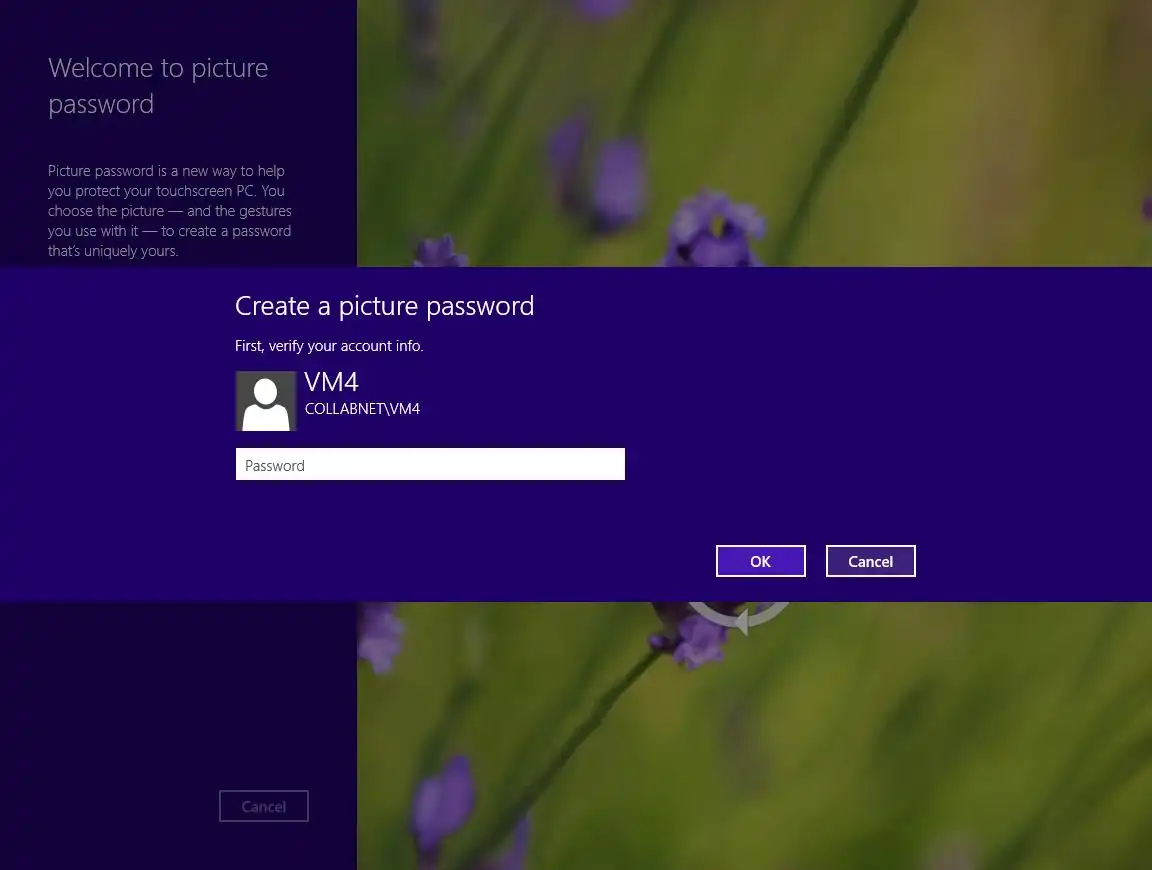The image size is (1152, 870).
Task: Click the Password input field
Action: 430,464
